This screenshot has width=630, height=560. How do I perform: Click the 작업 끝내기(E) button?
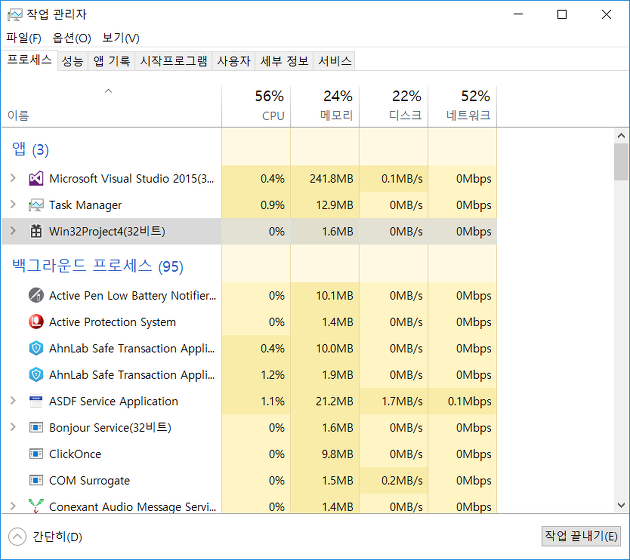tap(581, 536)
